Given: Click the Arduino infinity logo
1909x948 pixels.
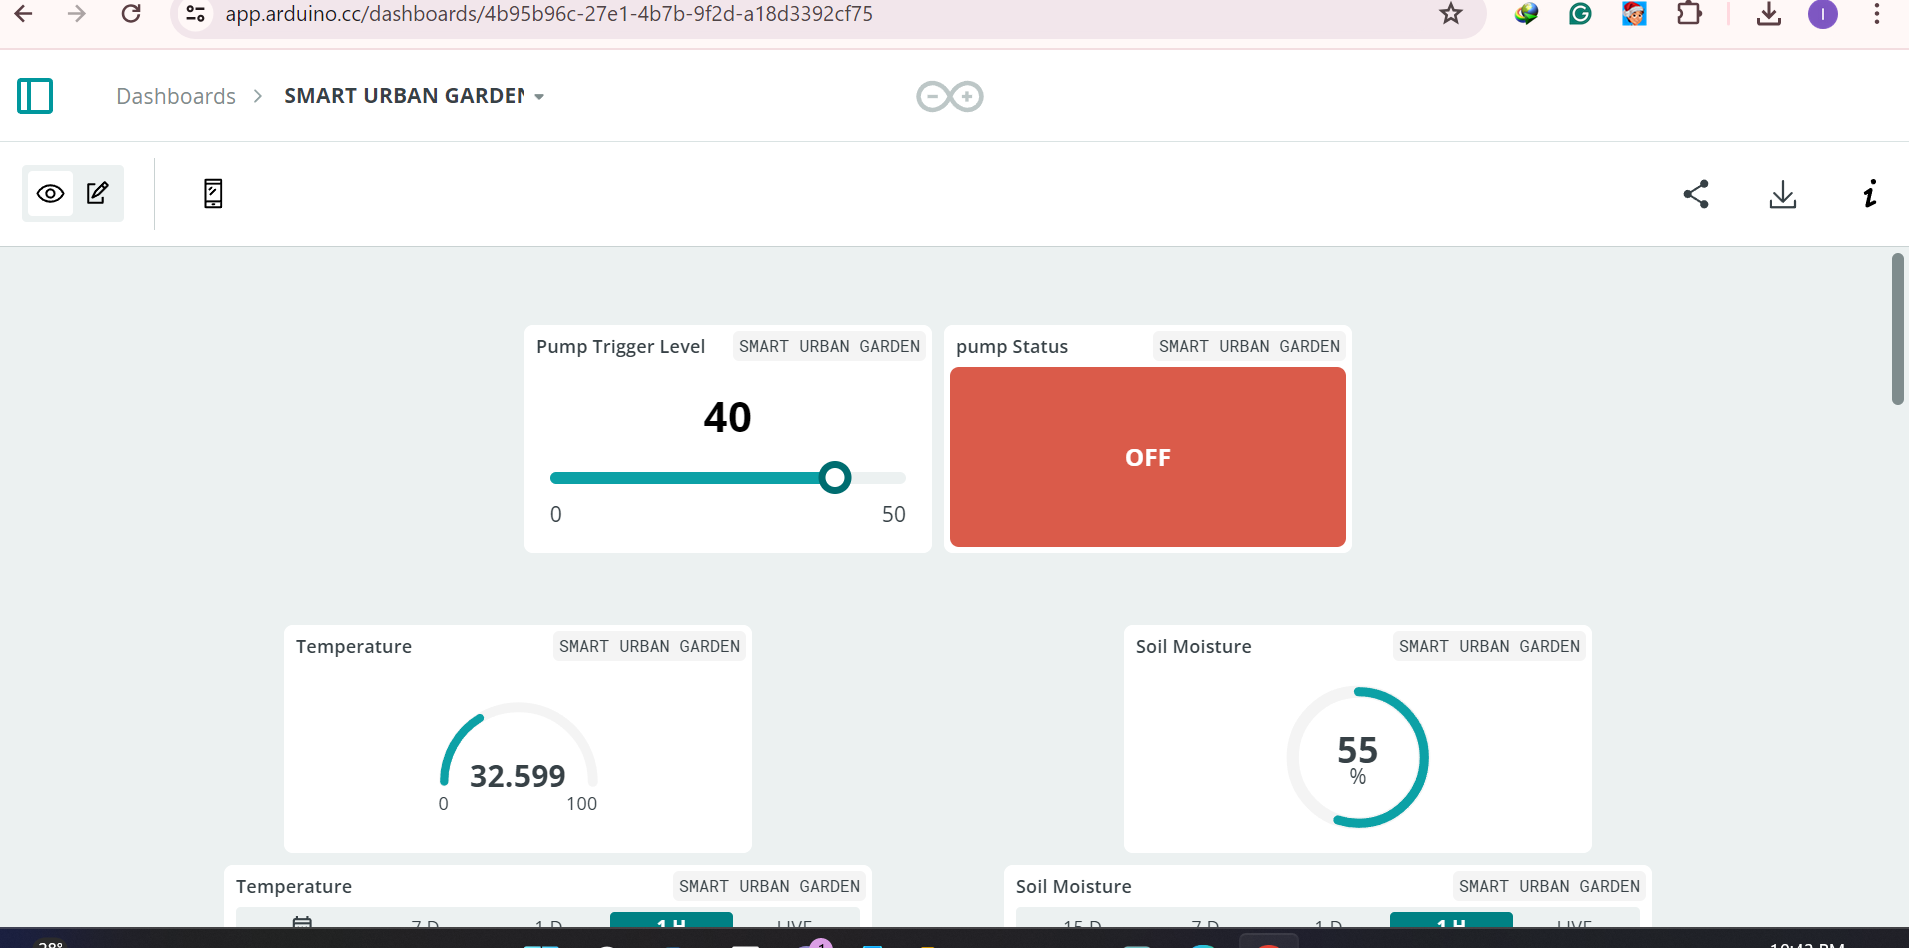Looking at the screenshot, I should [x=950, y=96].
